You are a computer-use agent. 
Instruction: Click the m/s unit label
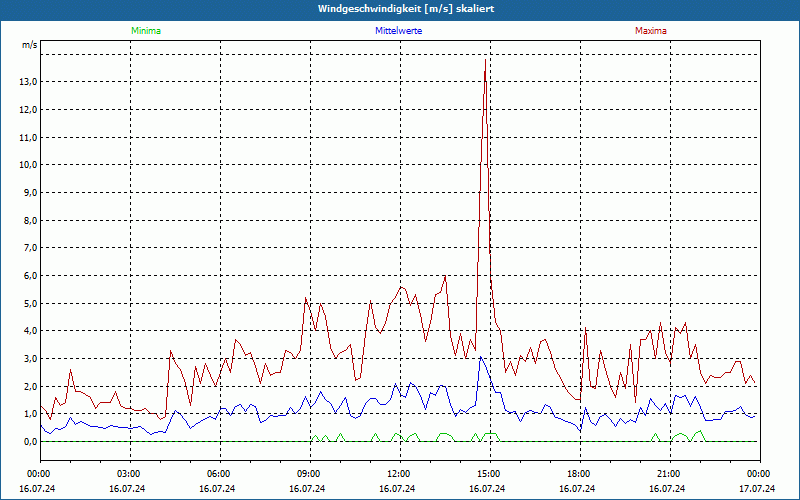pos(30,45)
